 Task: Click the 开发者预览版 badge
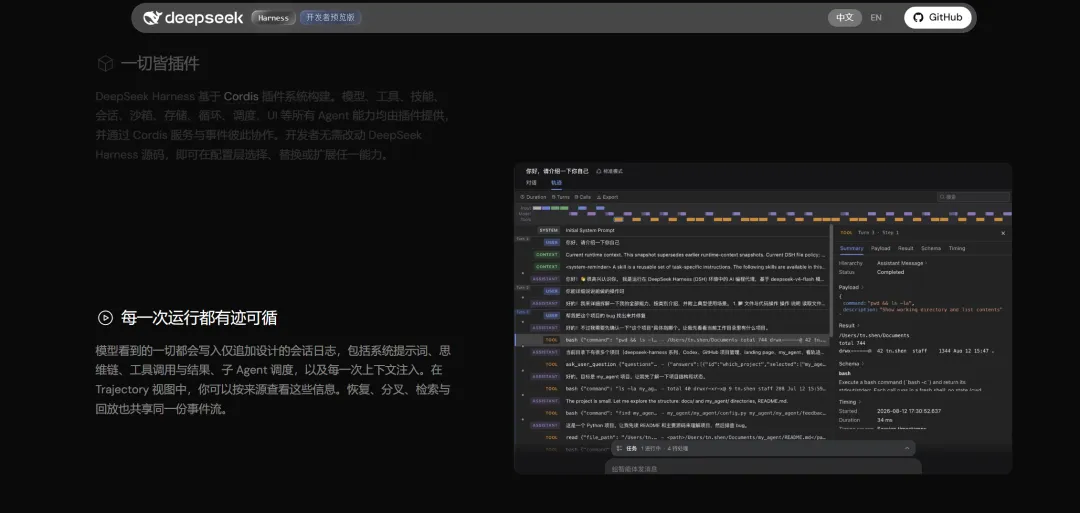click(x=331, y=18)
